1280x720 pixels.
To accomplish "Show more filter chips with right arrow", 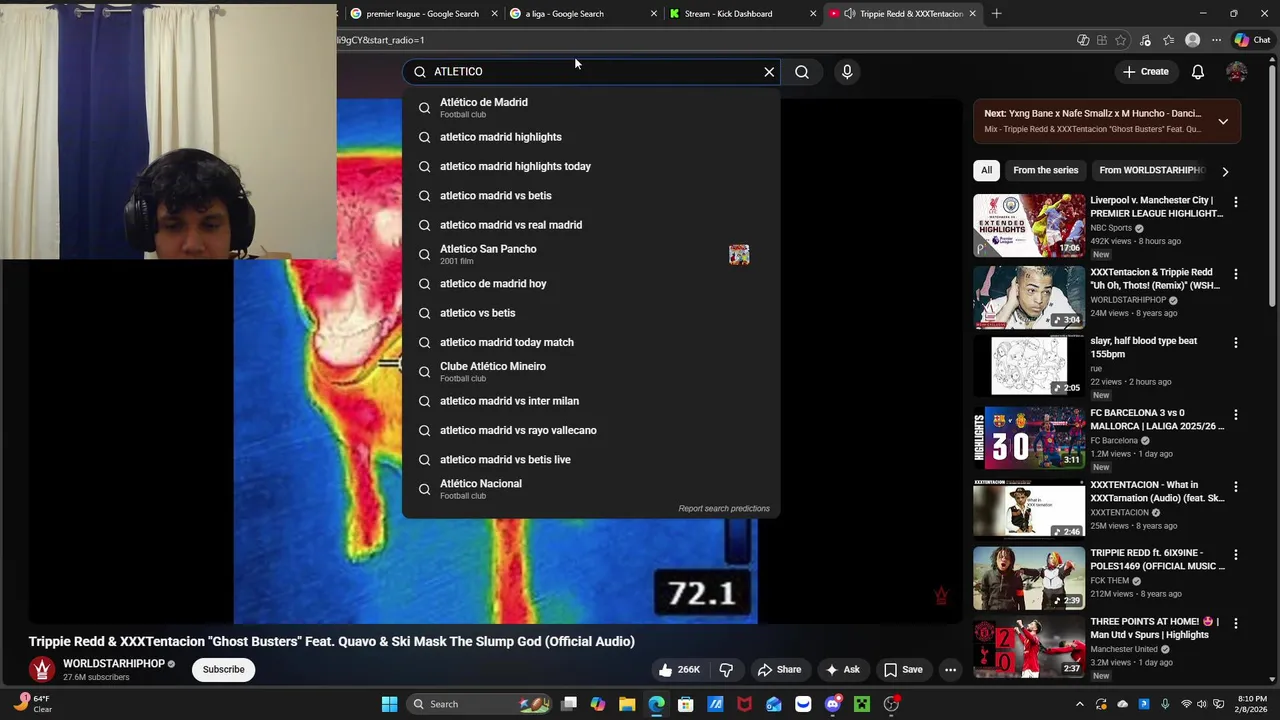I will pyautogui.click(x=1225, y=171).
